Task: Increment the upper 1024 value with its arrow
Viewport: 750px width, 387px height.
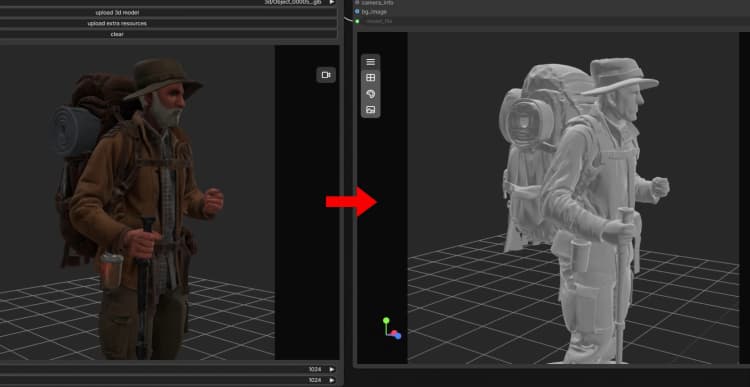Action: pyautogui.click(x=332, y=369)
